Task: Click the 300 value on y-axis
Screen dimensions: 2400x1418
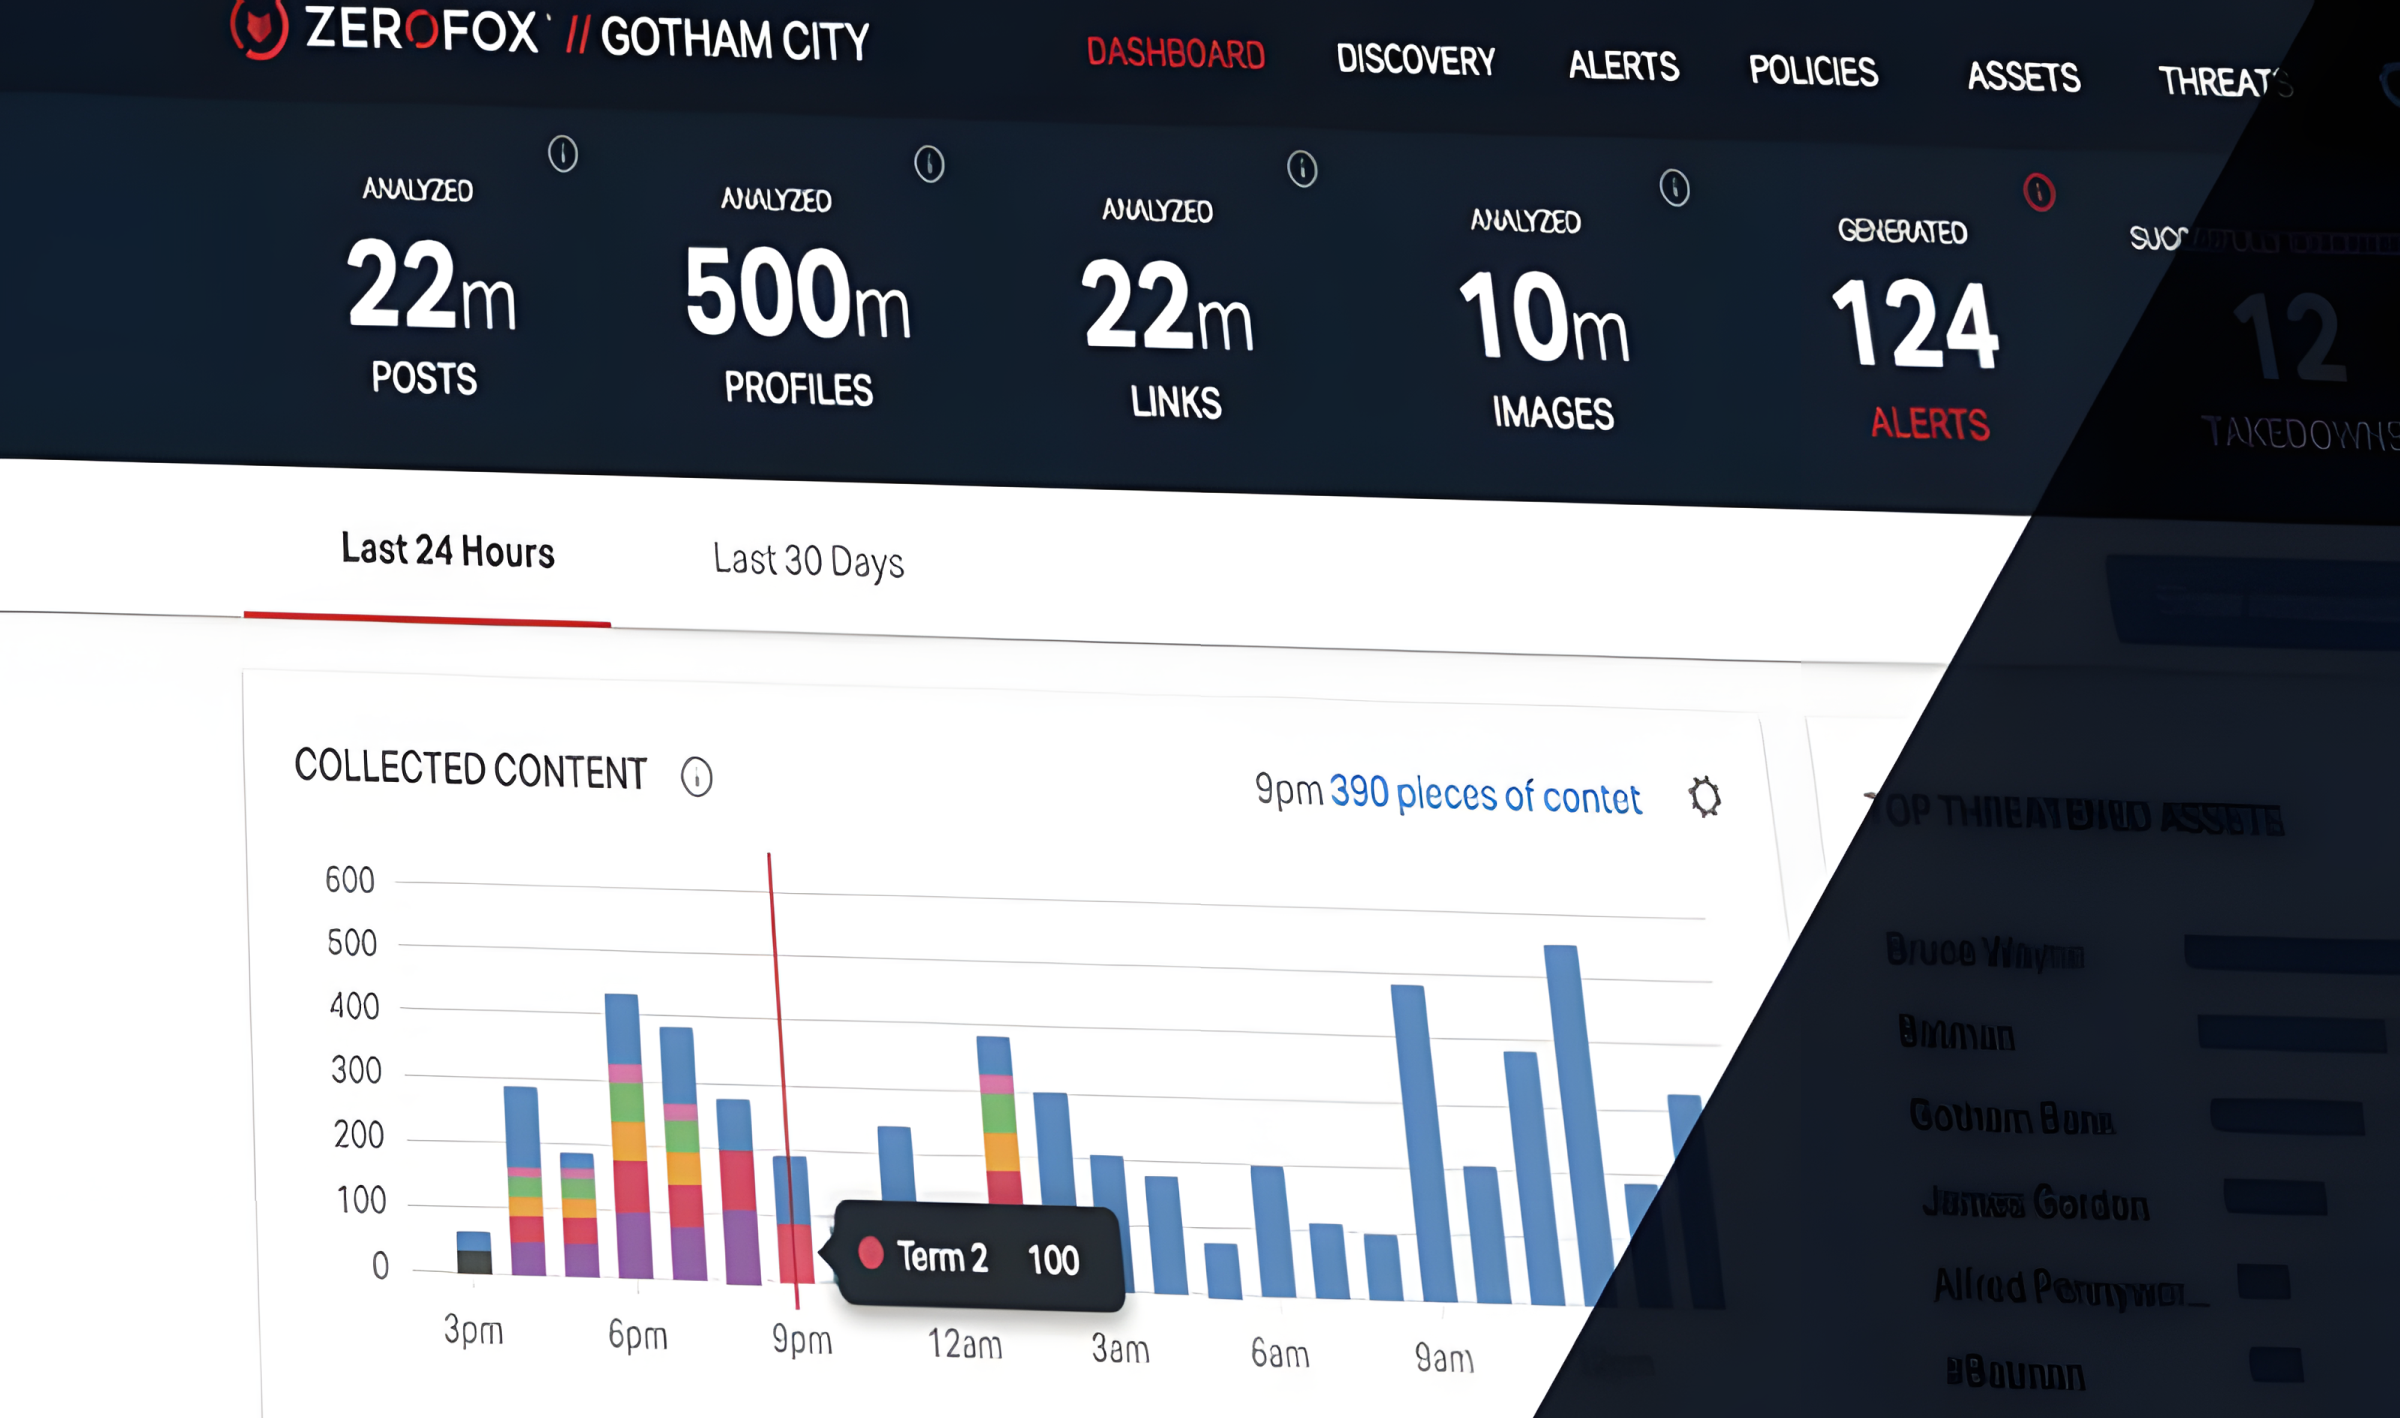Action: click(x=357, y=1071)
